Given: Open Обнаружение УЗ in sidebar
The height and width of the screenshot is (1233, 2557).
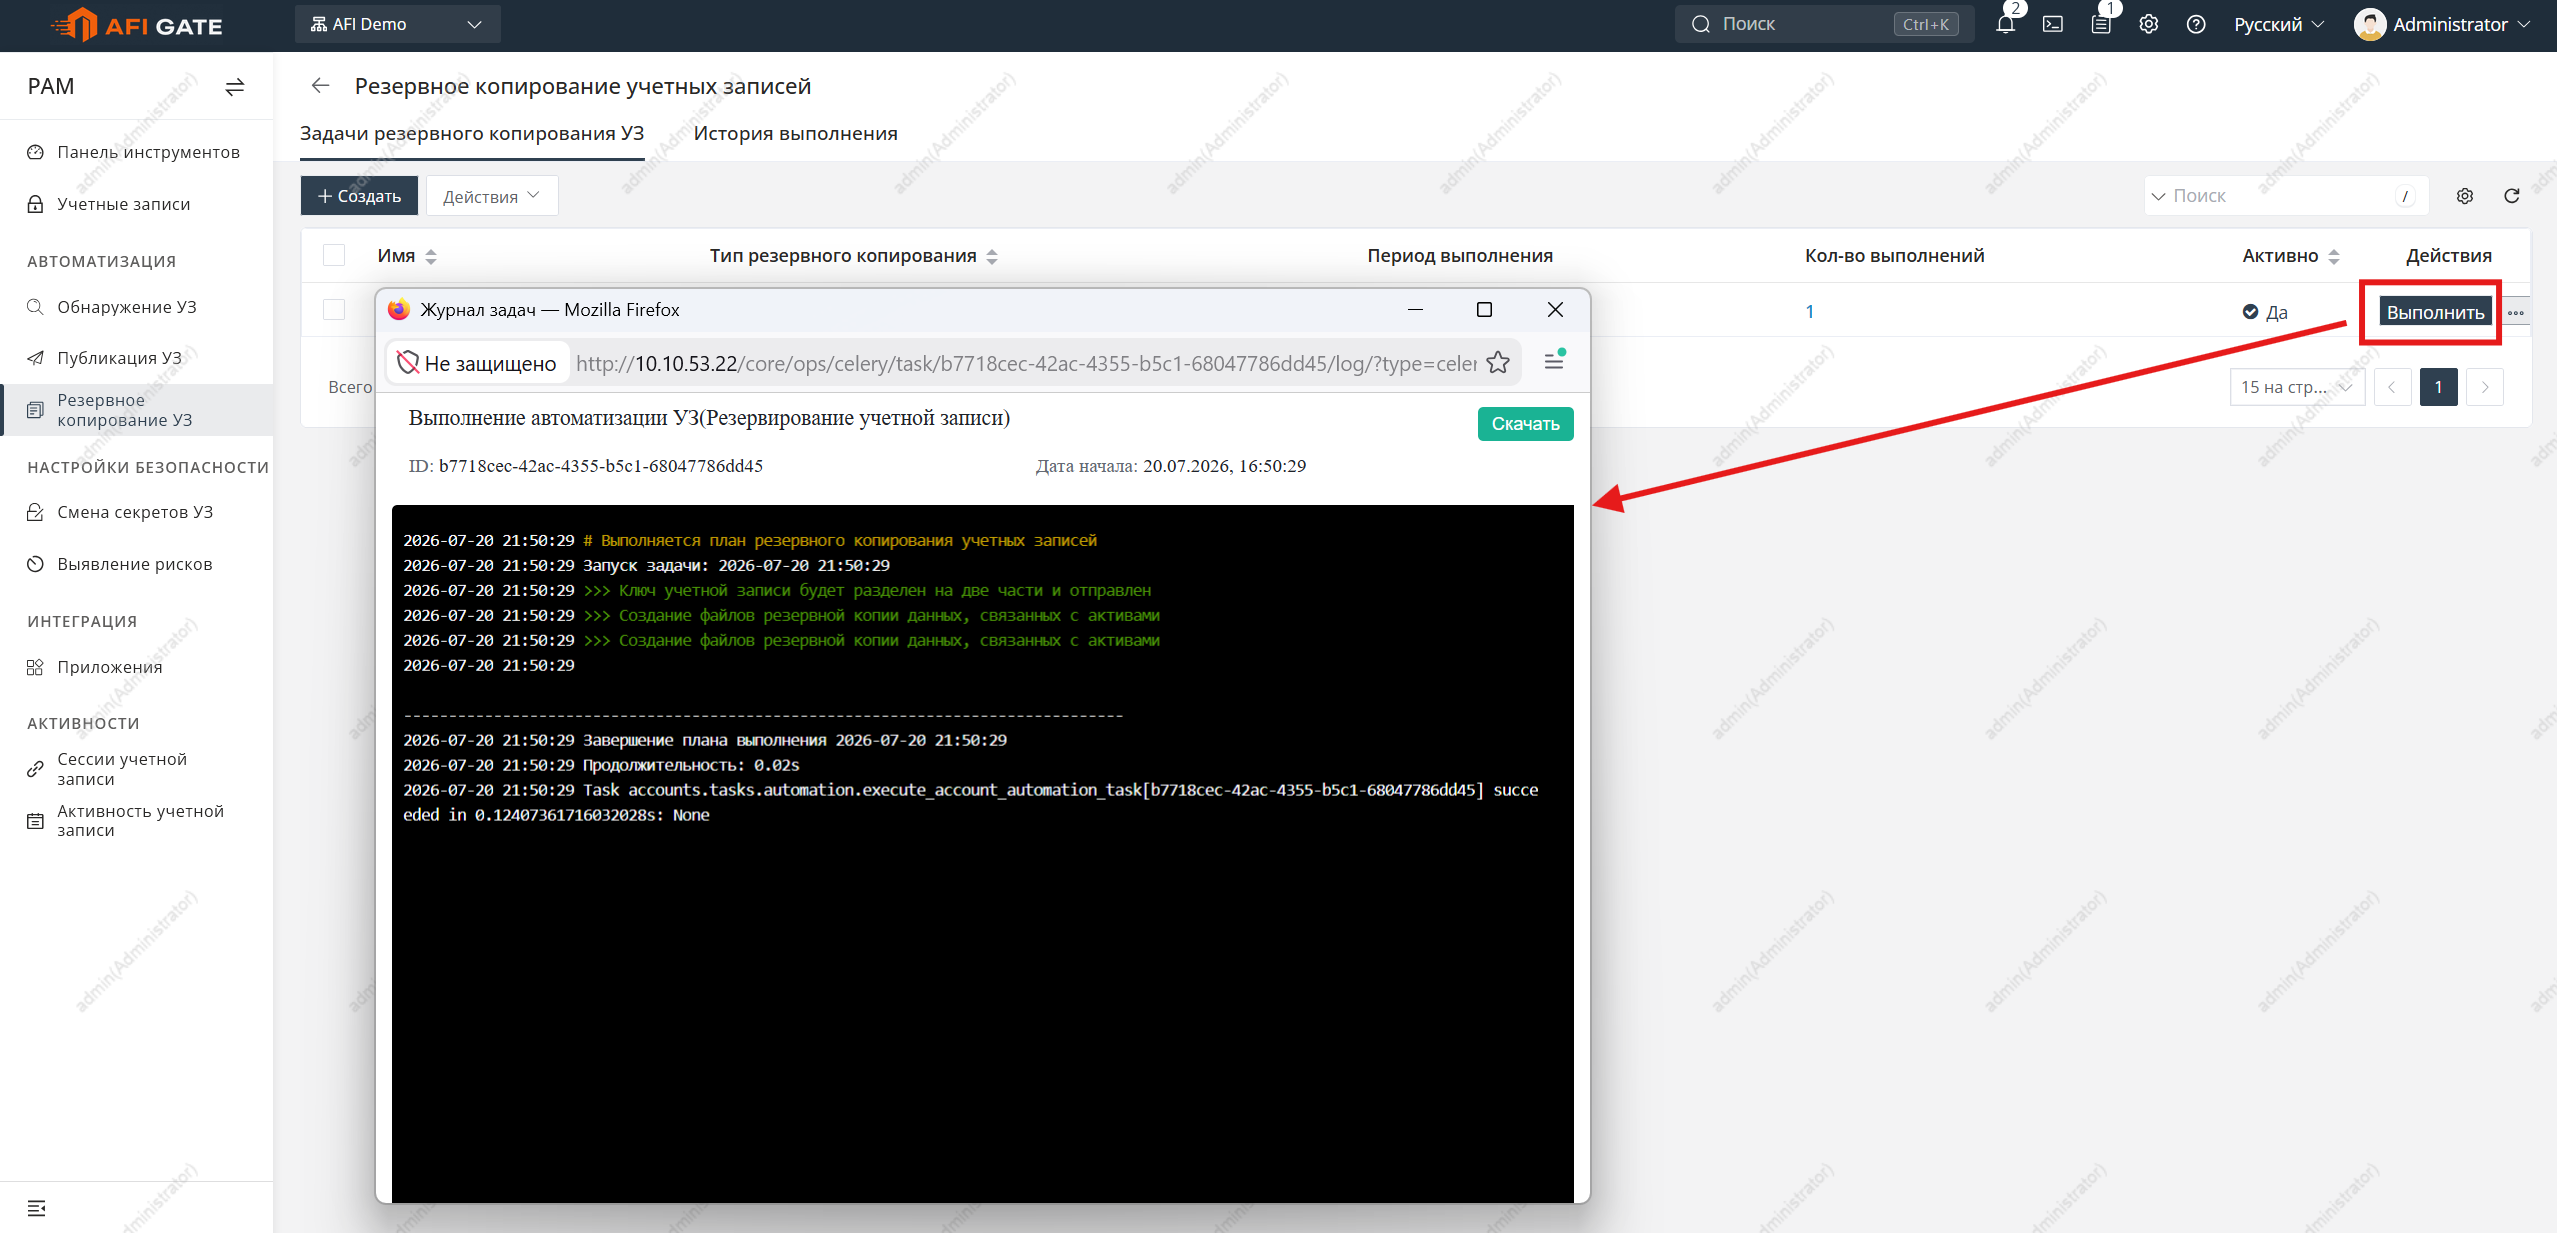Looking at the screenshot, I should [137, 307].
